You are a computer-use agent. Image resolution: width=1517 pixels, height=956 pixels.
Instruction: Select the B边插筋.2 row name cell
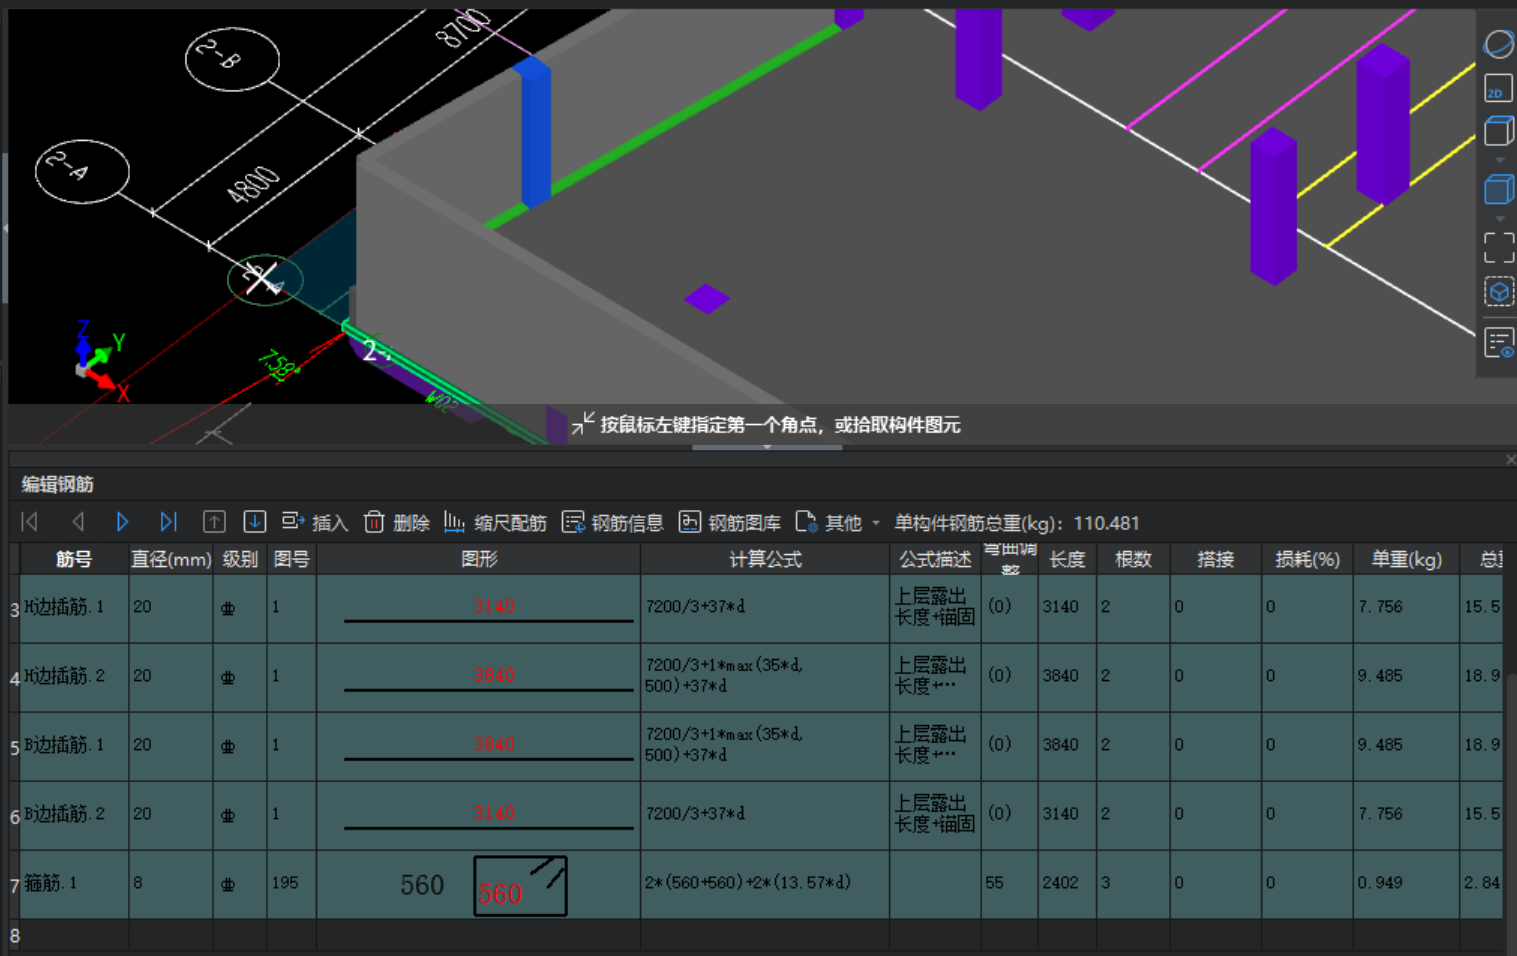74,814
